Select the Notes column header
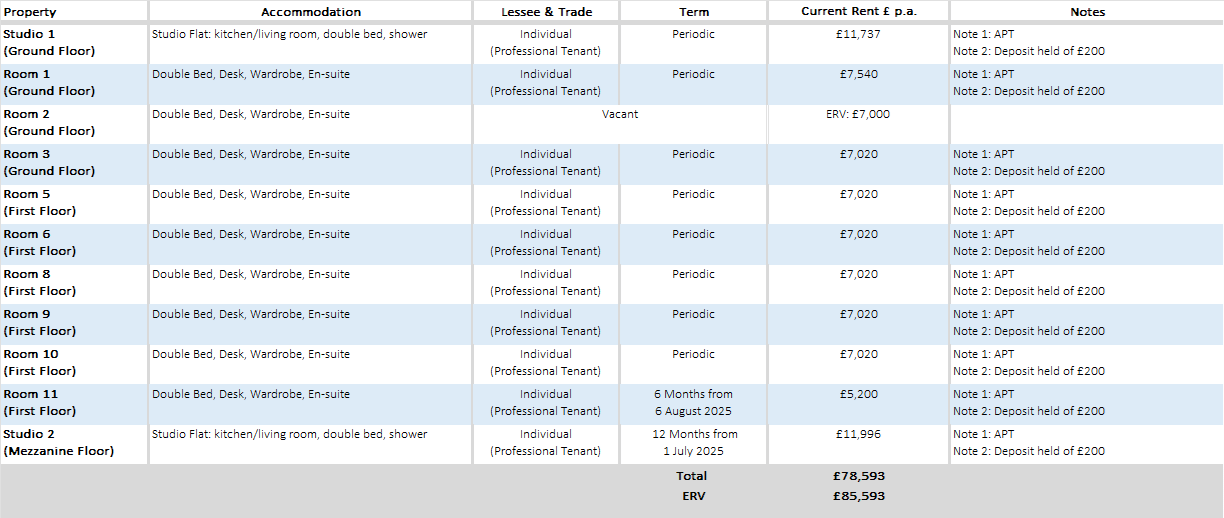 pos(1086,12)
